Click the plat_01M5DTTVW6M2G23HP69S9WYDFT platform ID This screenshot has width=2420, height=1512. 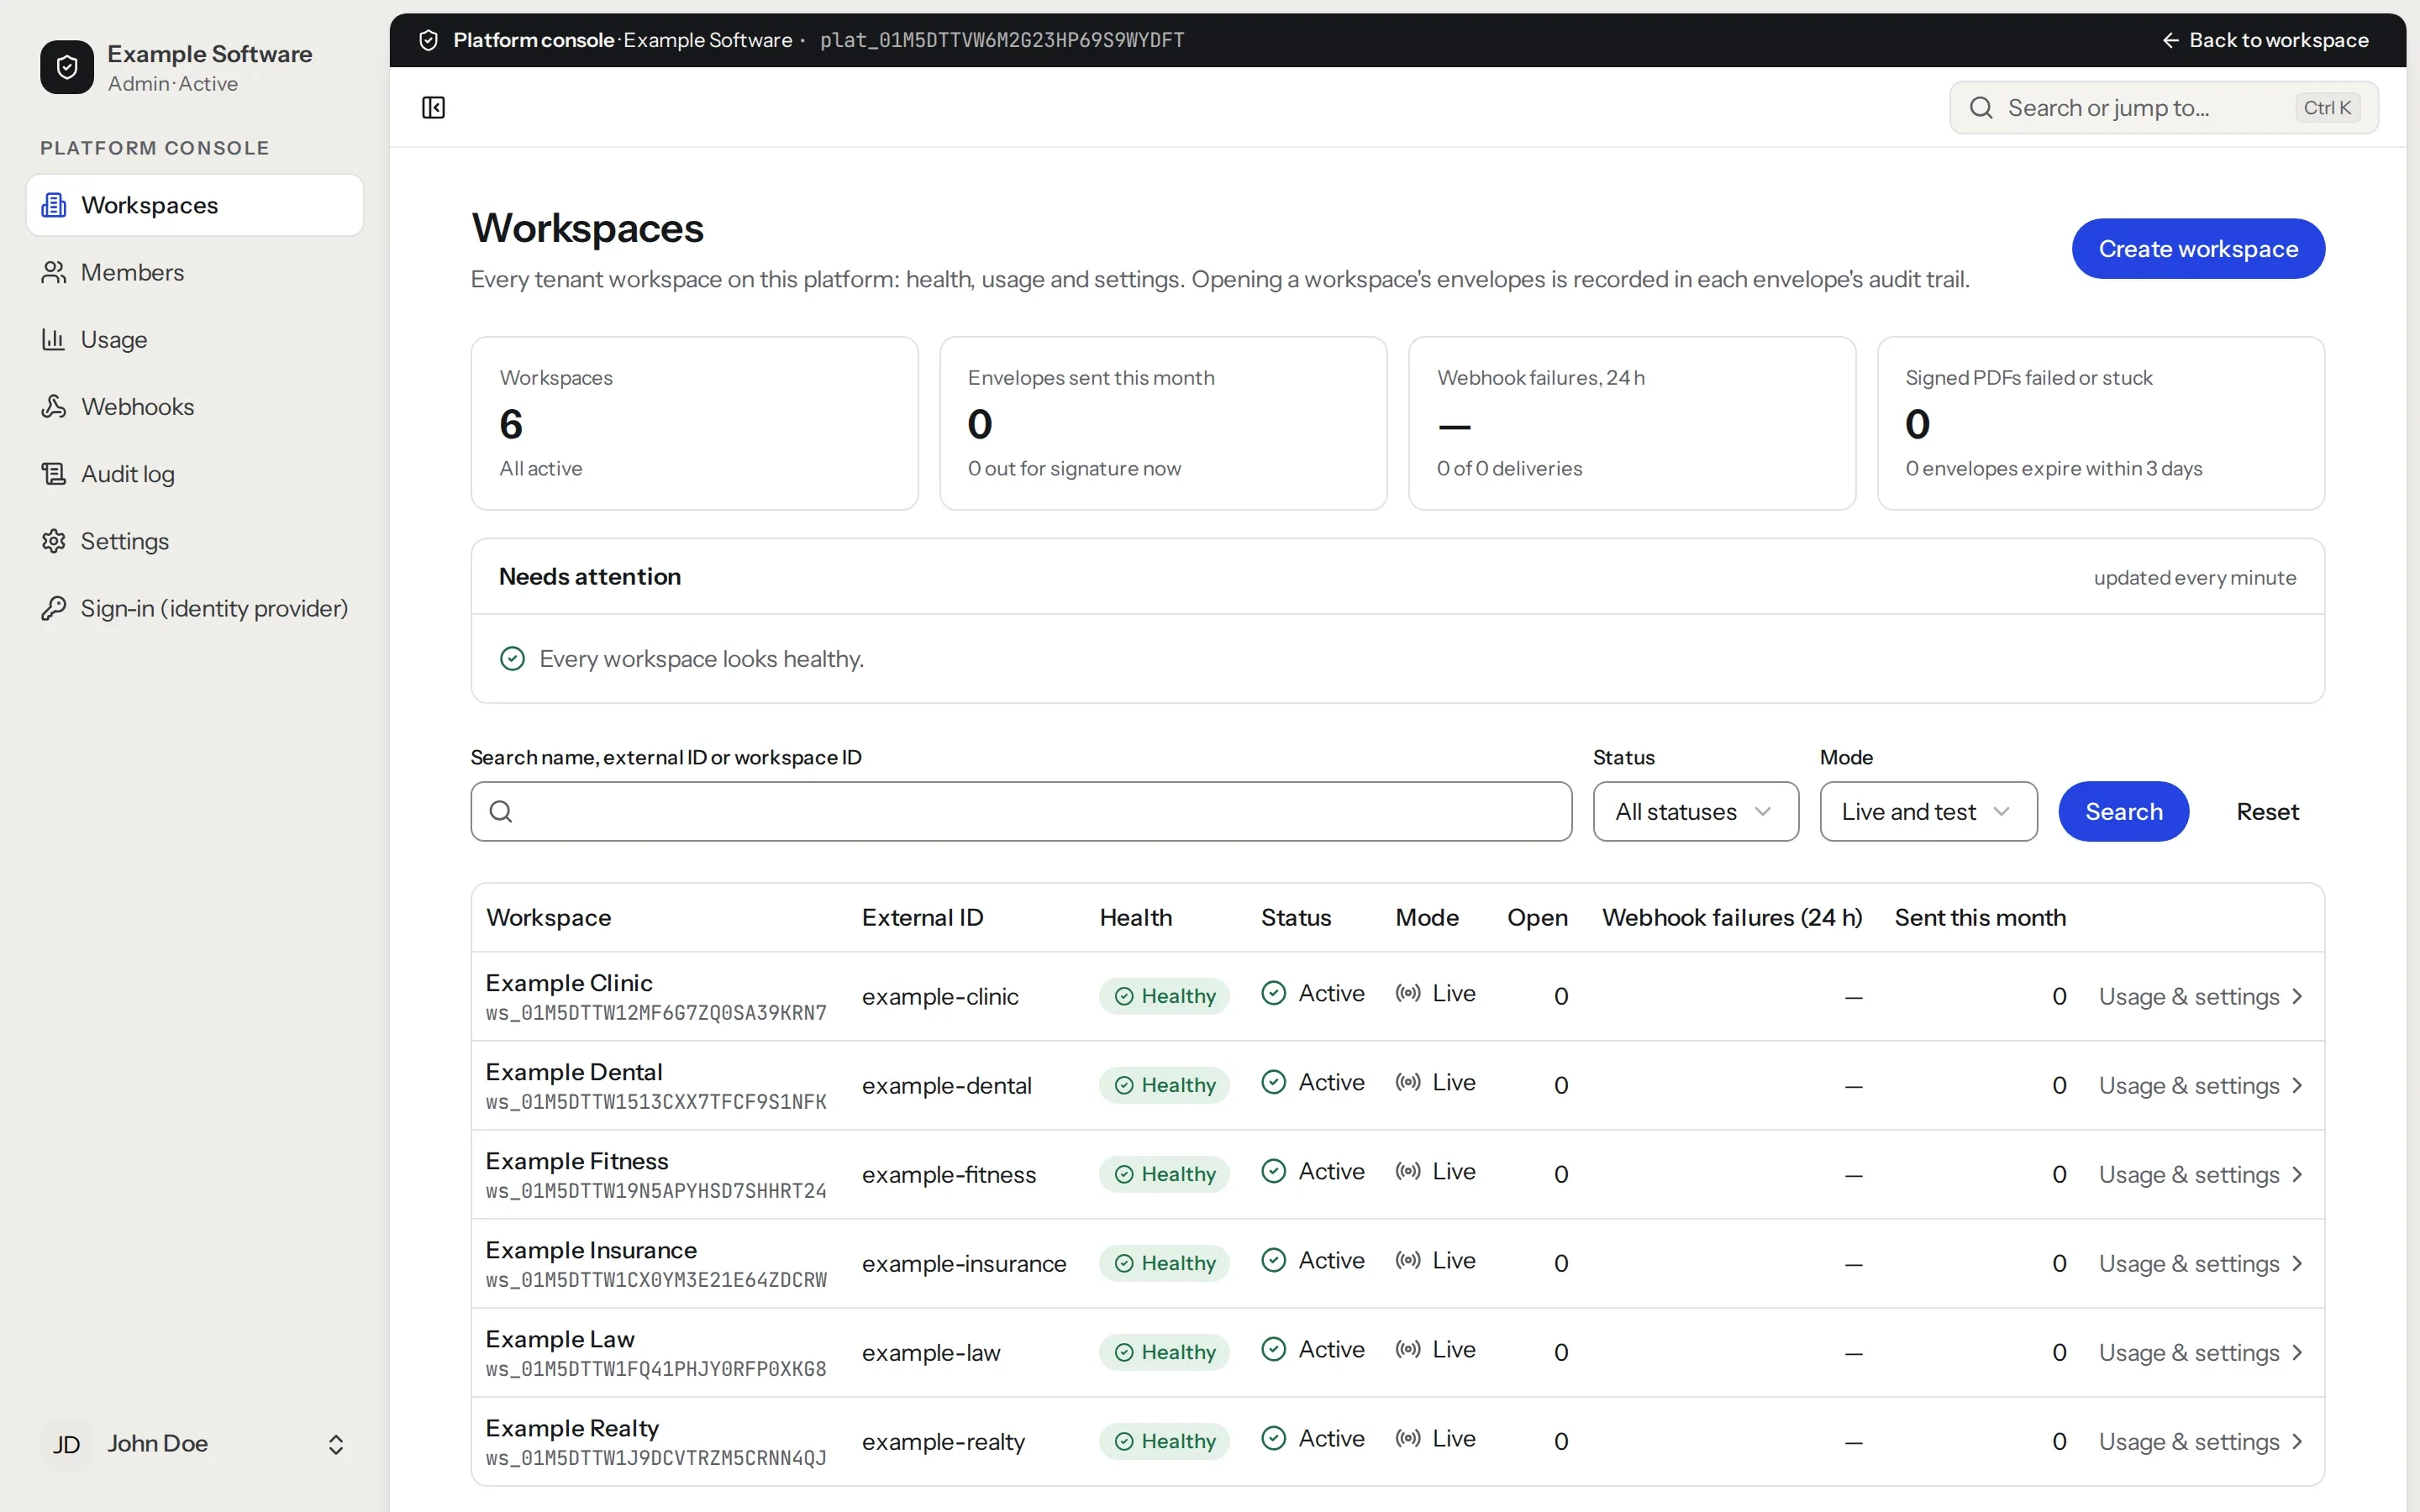pos(1002,40)
